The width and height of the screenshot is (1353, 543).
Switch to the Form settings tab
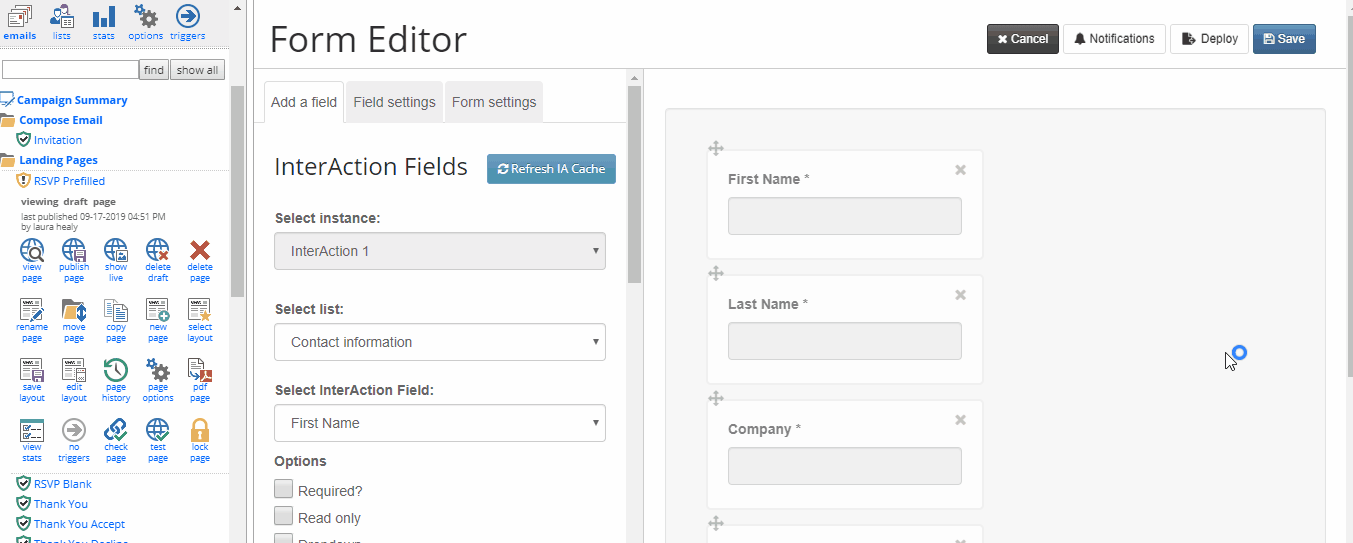pos(494,102)
